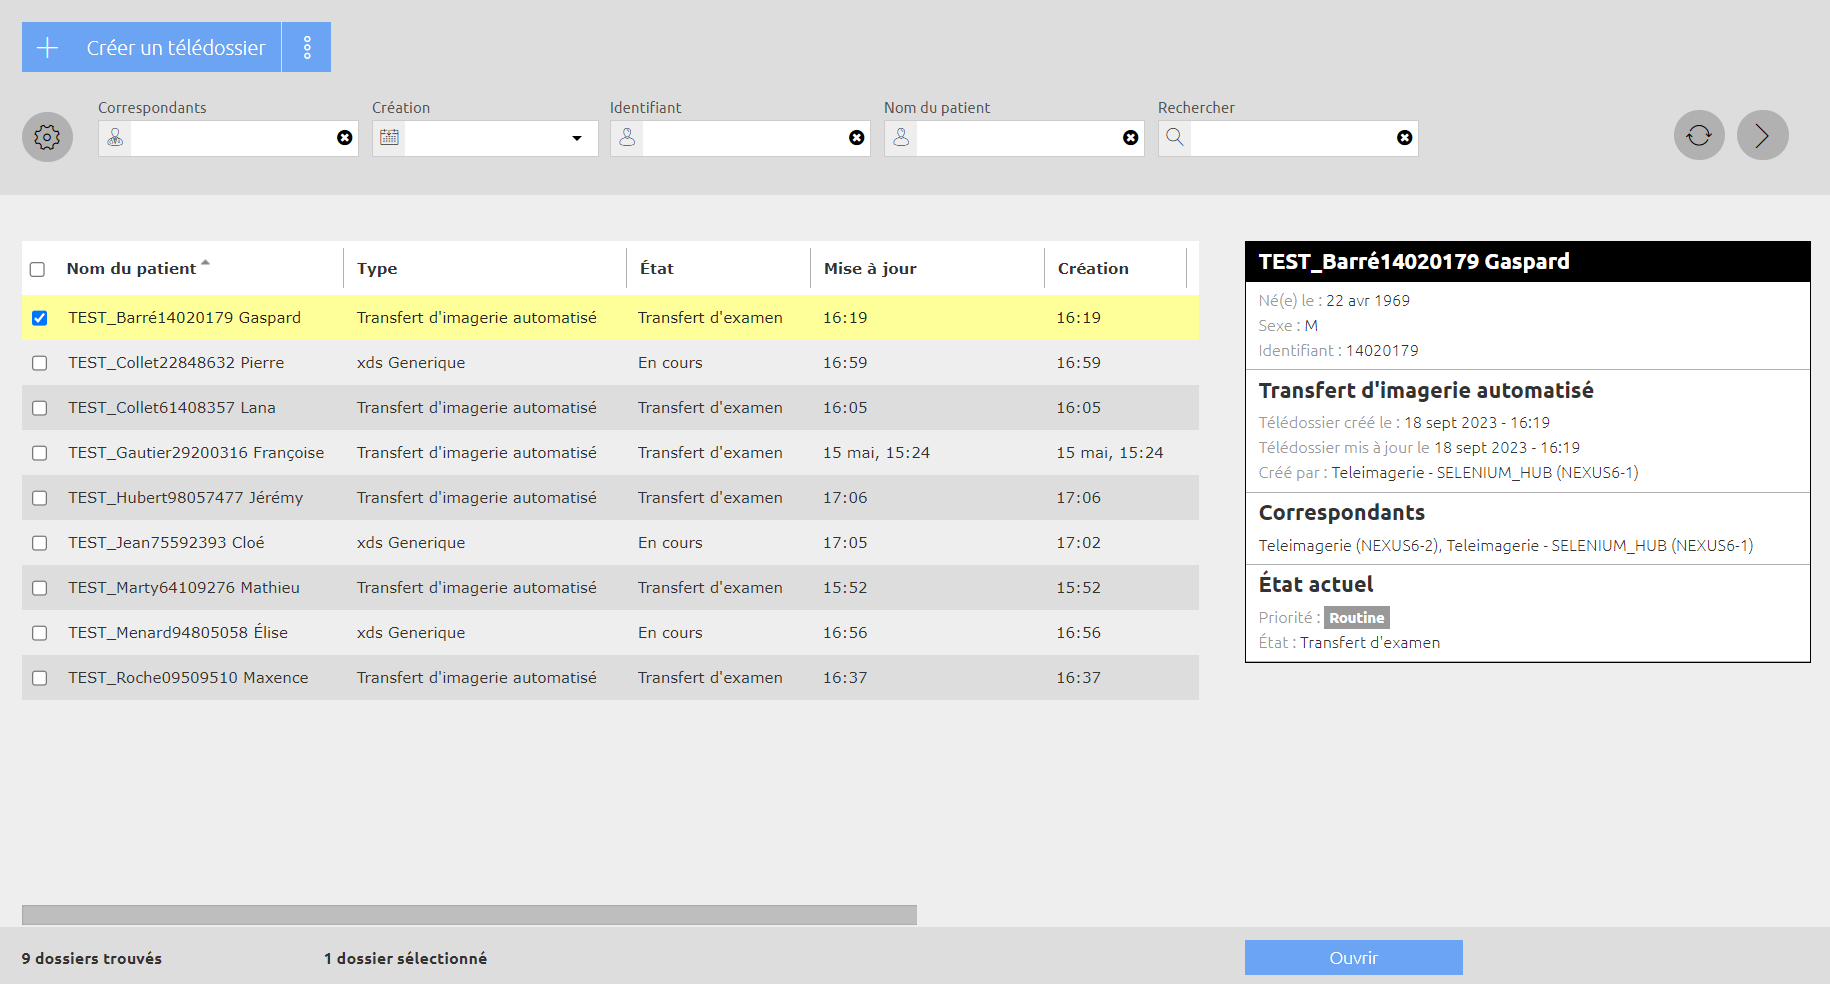Select the TEST_Menard94805058 Élise patient name
Viewport: 1830px width, 984px height.
[x=178, y=633]
